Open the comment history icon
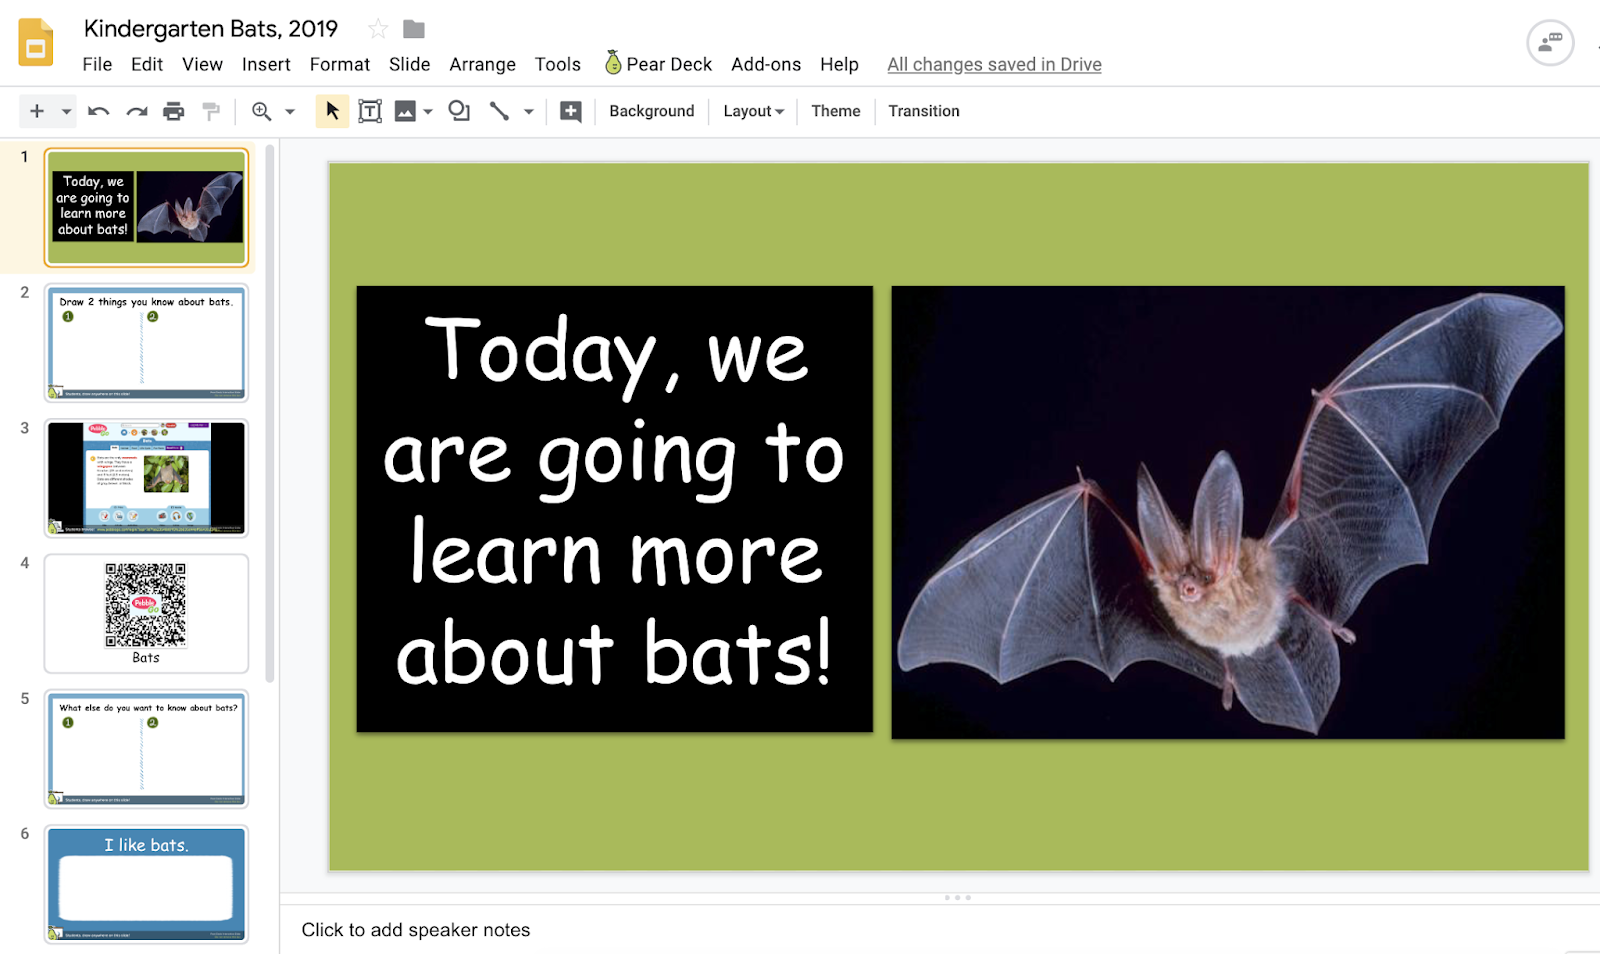The width and height of the screenshot is (1600, 954). [1550, 43]
